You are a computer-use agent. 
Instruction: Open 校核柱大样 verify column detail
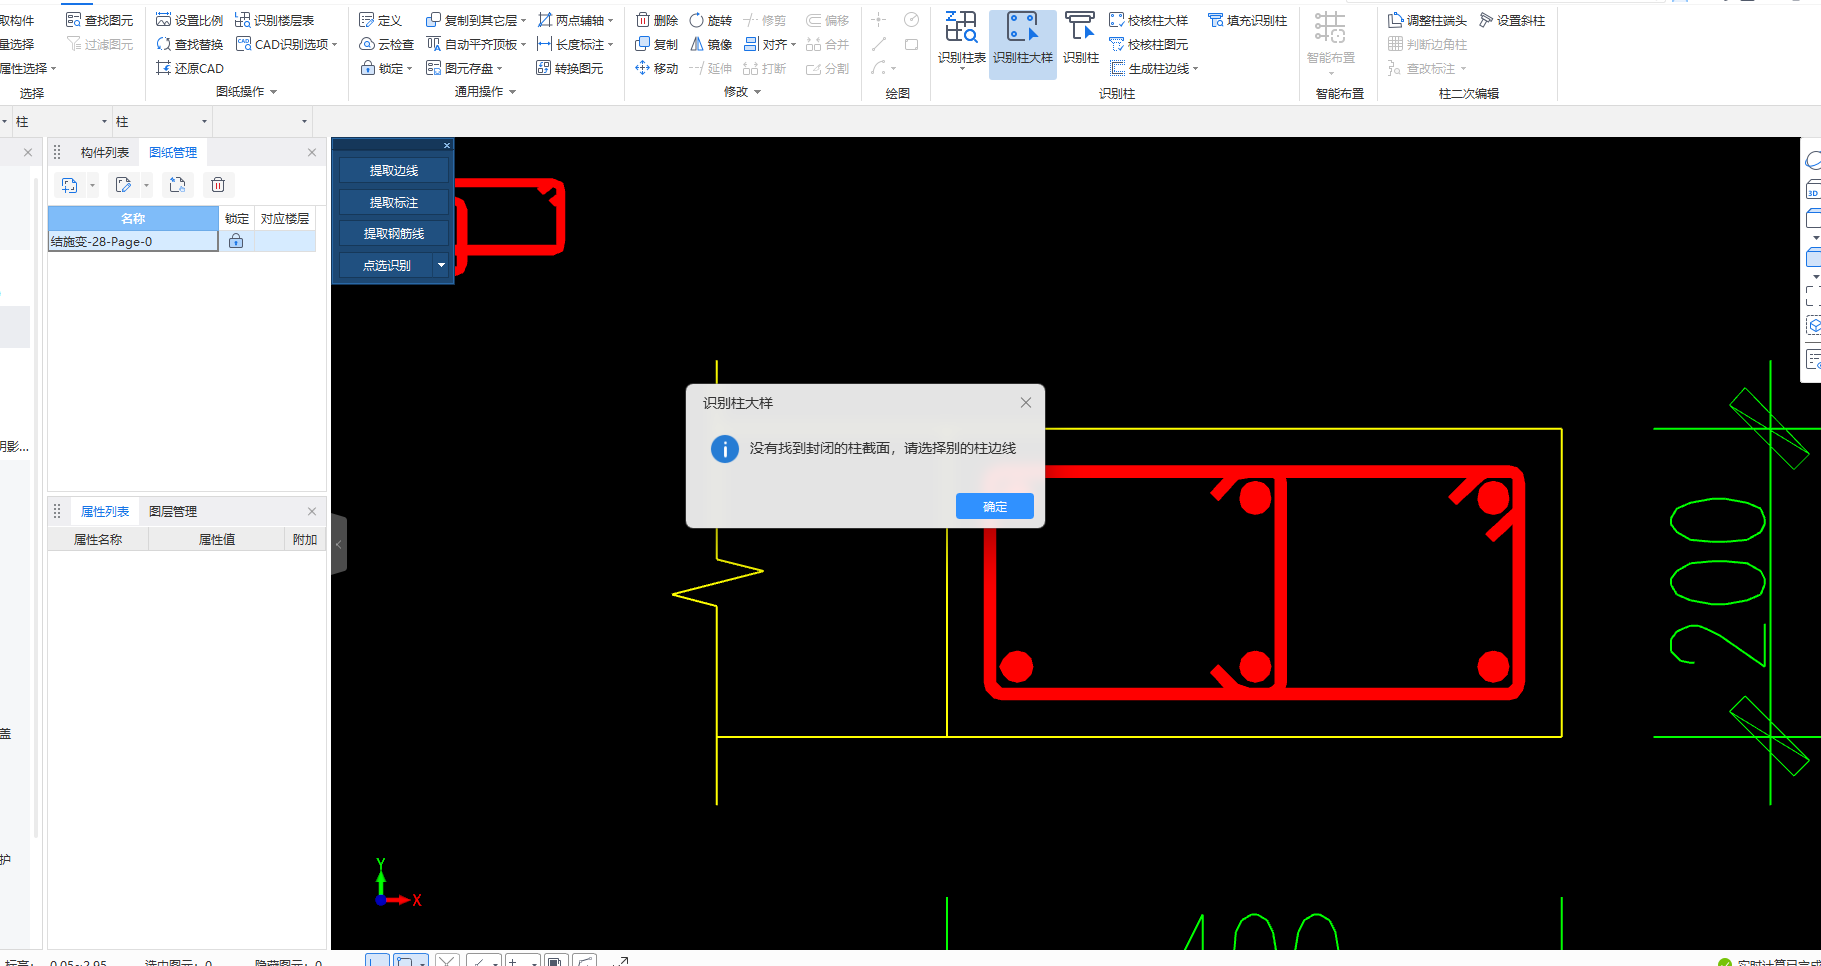pos(1148,20)
